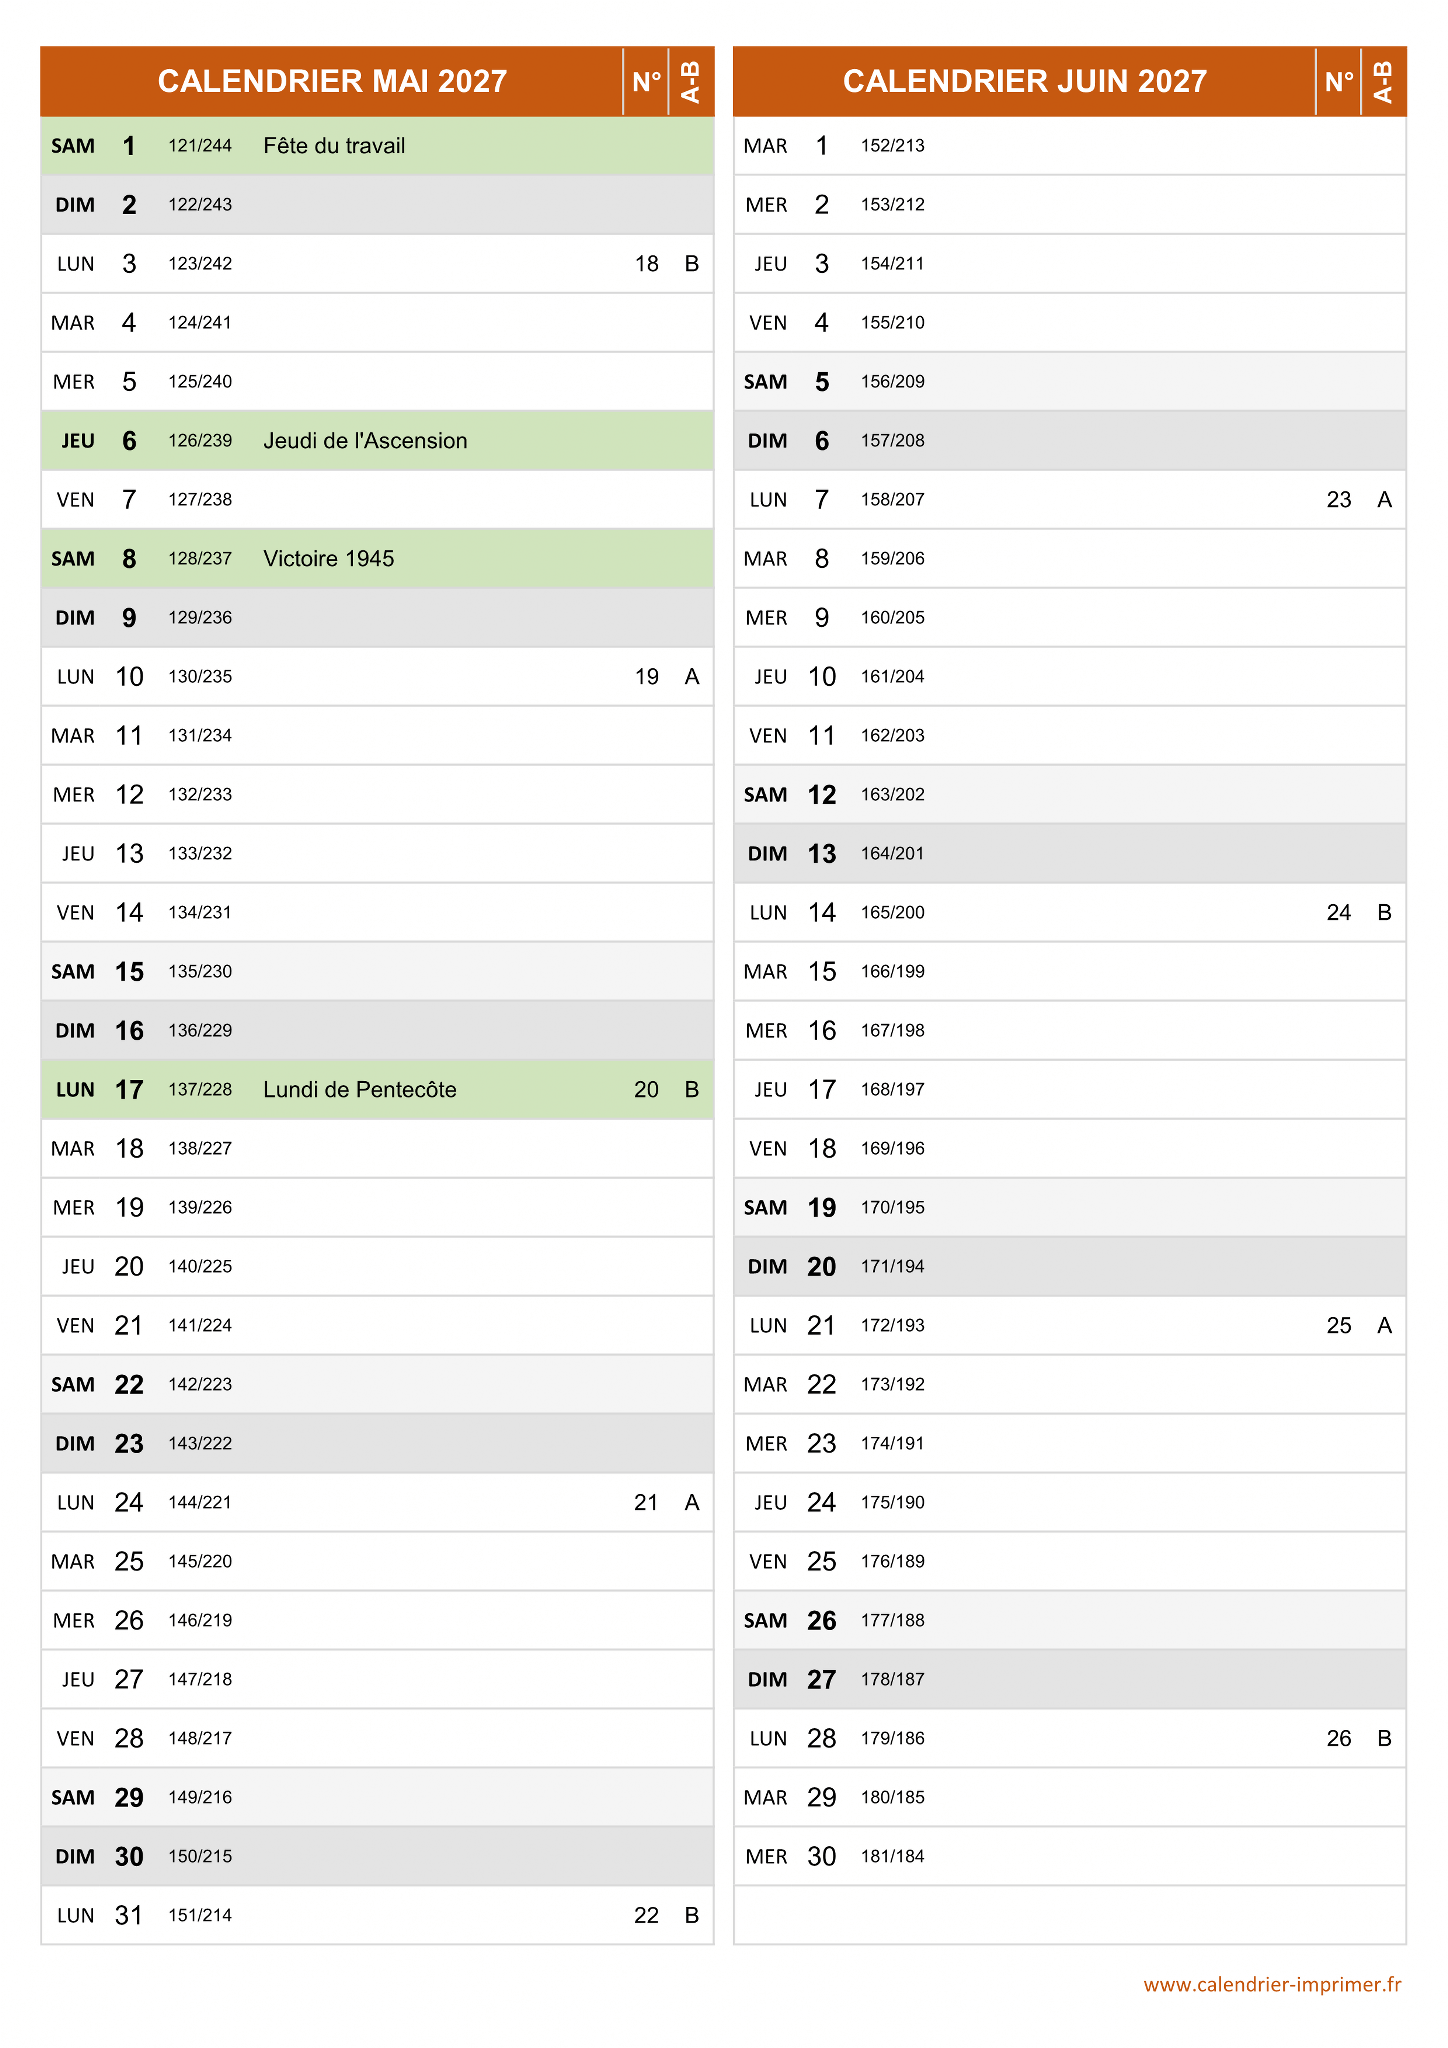
Task: Select week number 26 in June
Action: click(x=1339, y=1739)
